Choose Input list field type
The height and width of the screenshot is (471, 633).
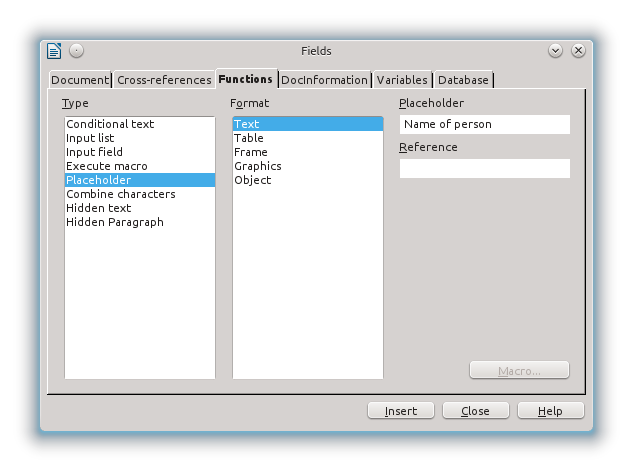90,138
